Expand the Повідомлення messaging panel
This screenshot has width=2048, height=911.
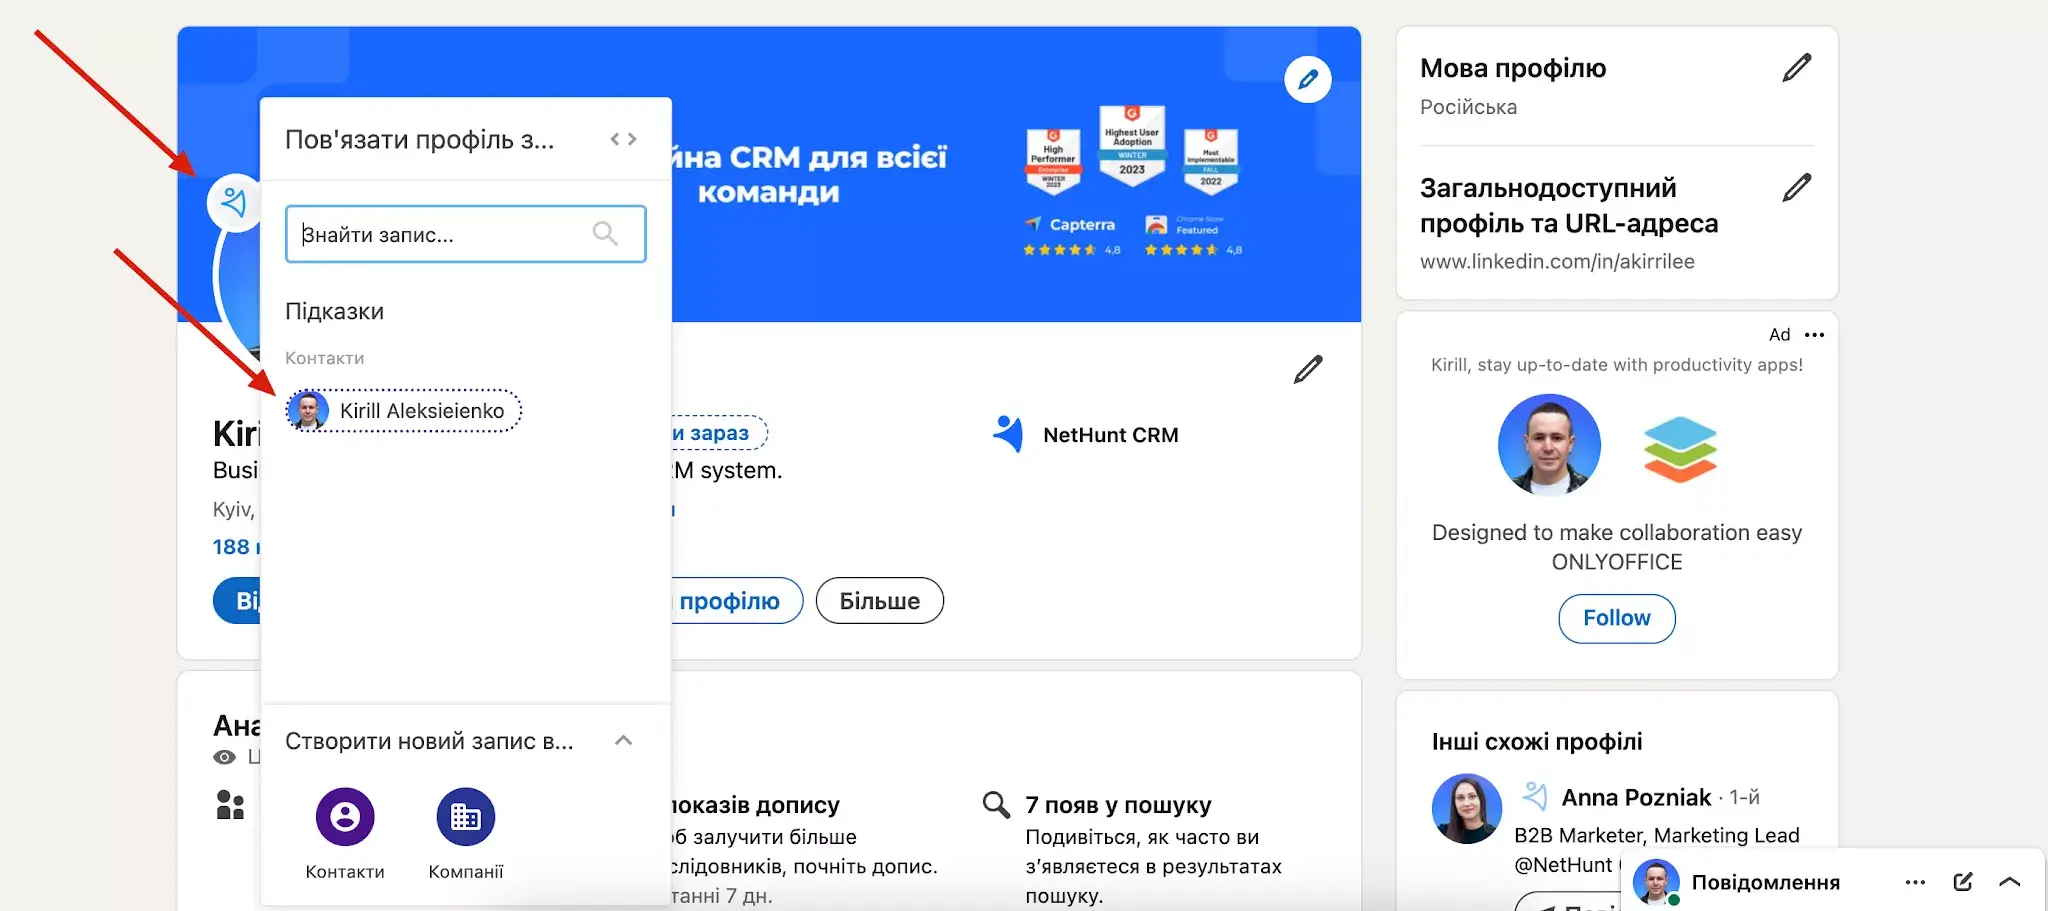point(2010,882)
